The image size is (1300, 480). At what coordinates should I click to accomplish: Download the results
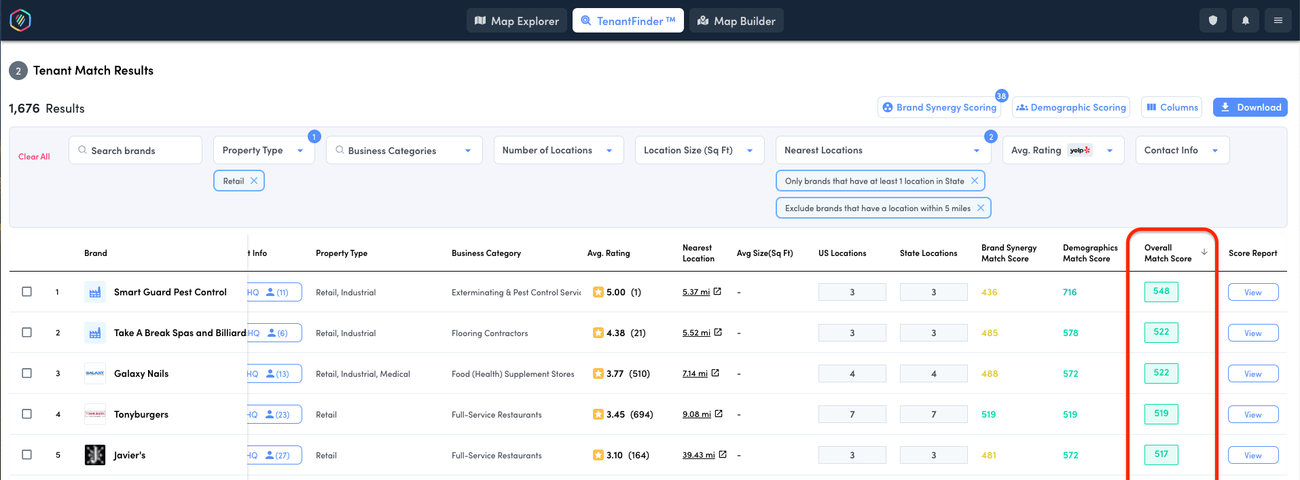click(1250, 107)
